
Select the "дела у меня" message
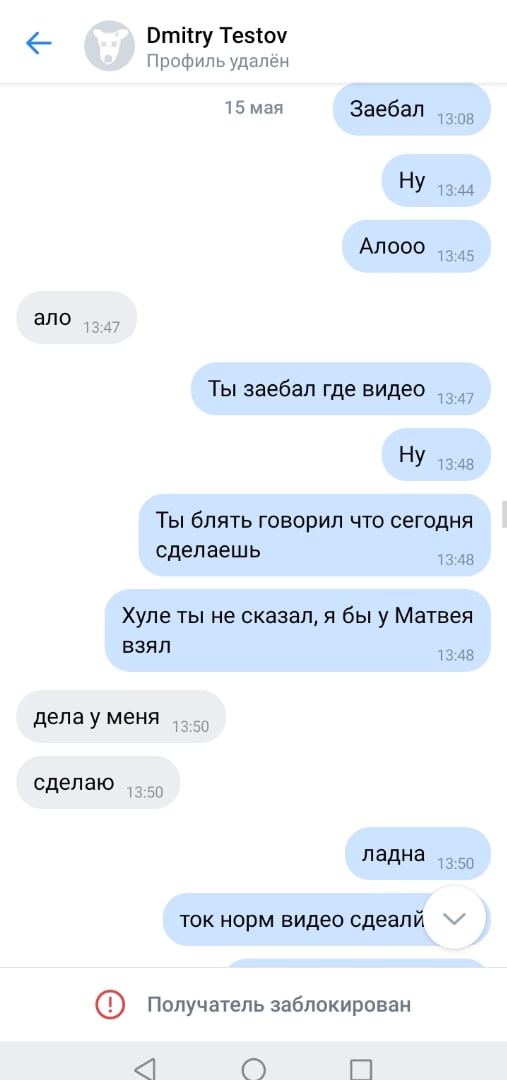tap(121, 716)
